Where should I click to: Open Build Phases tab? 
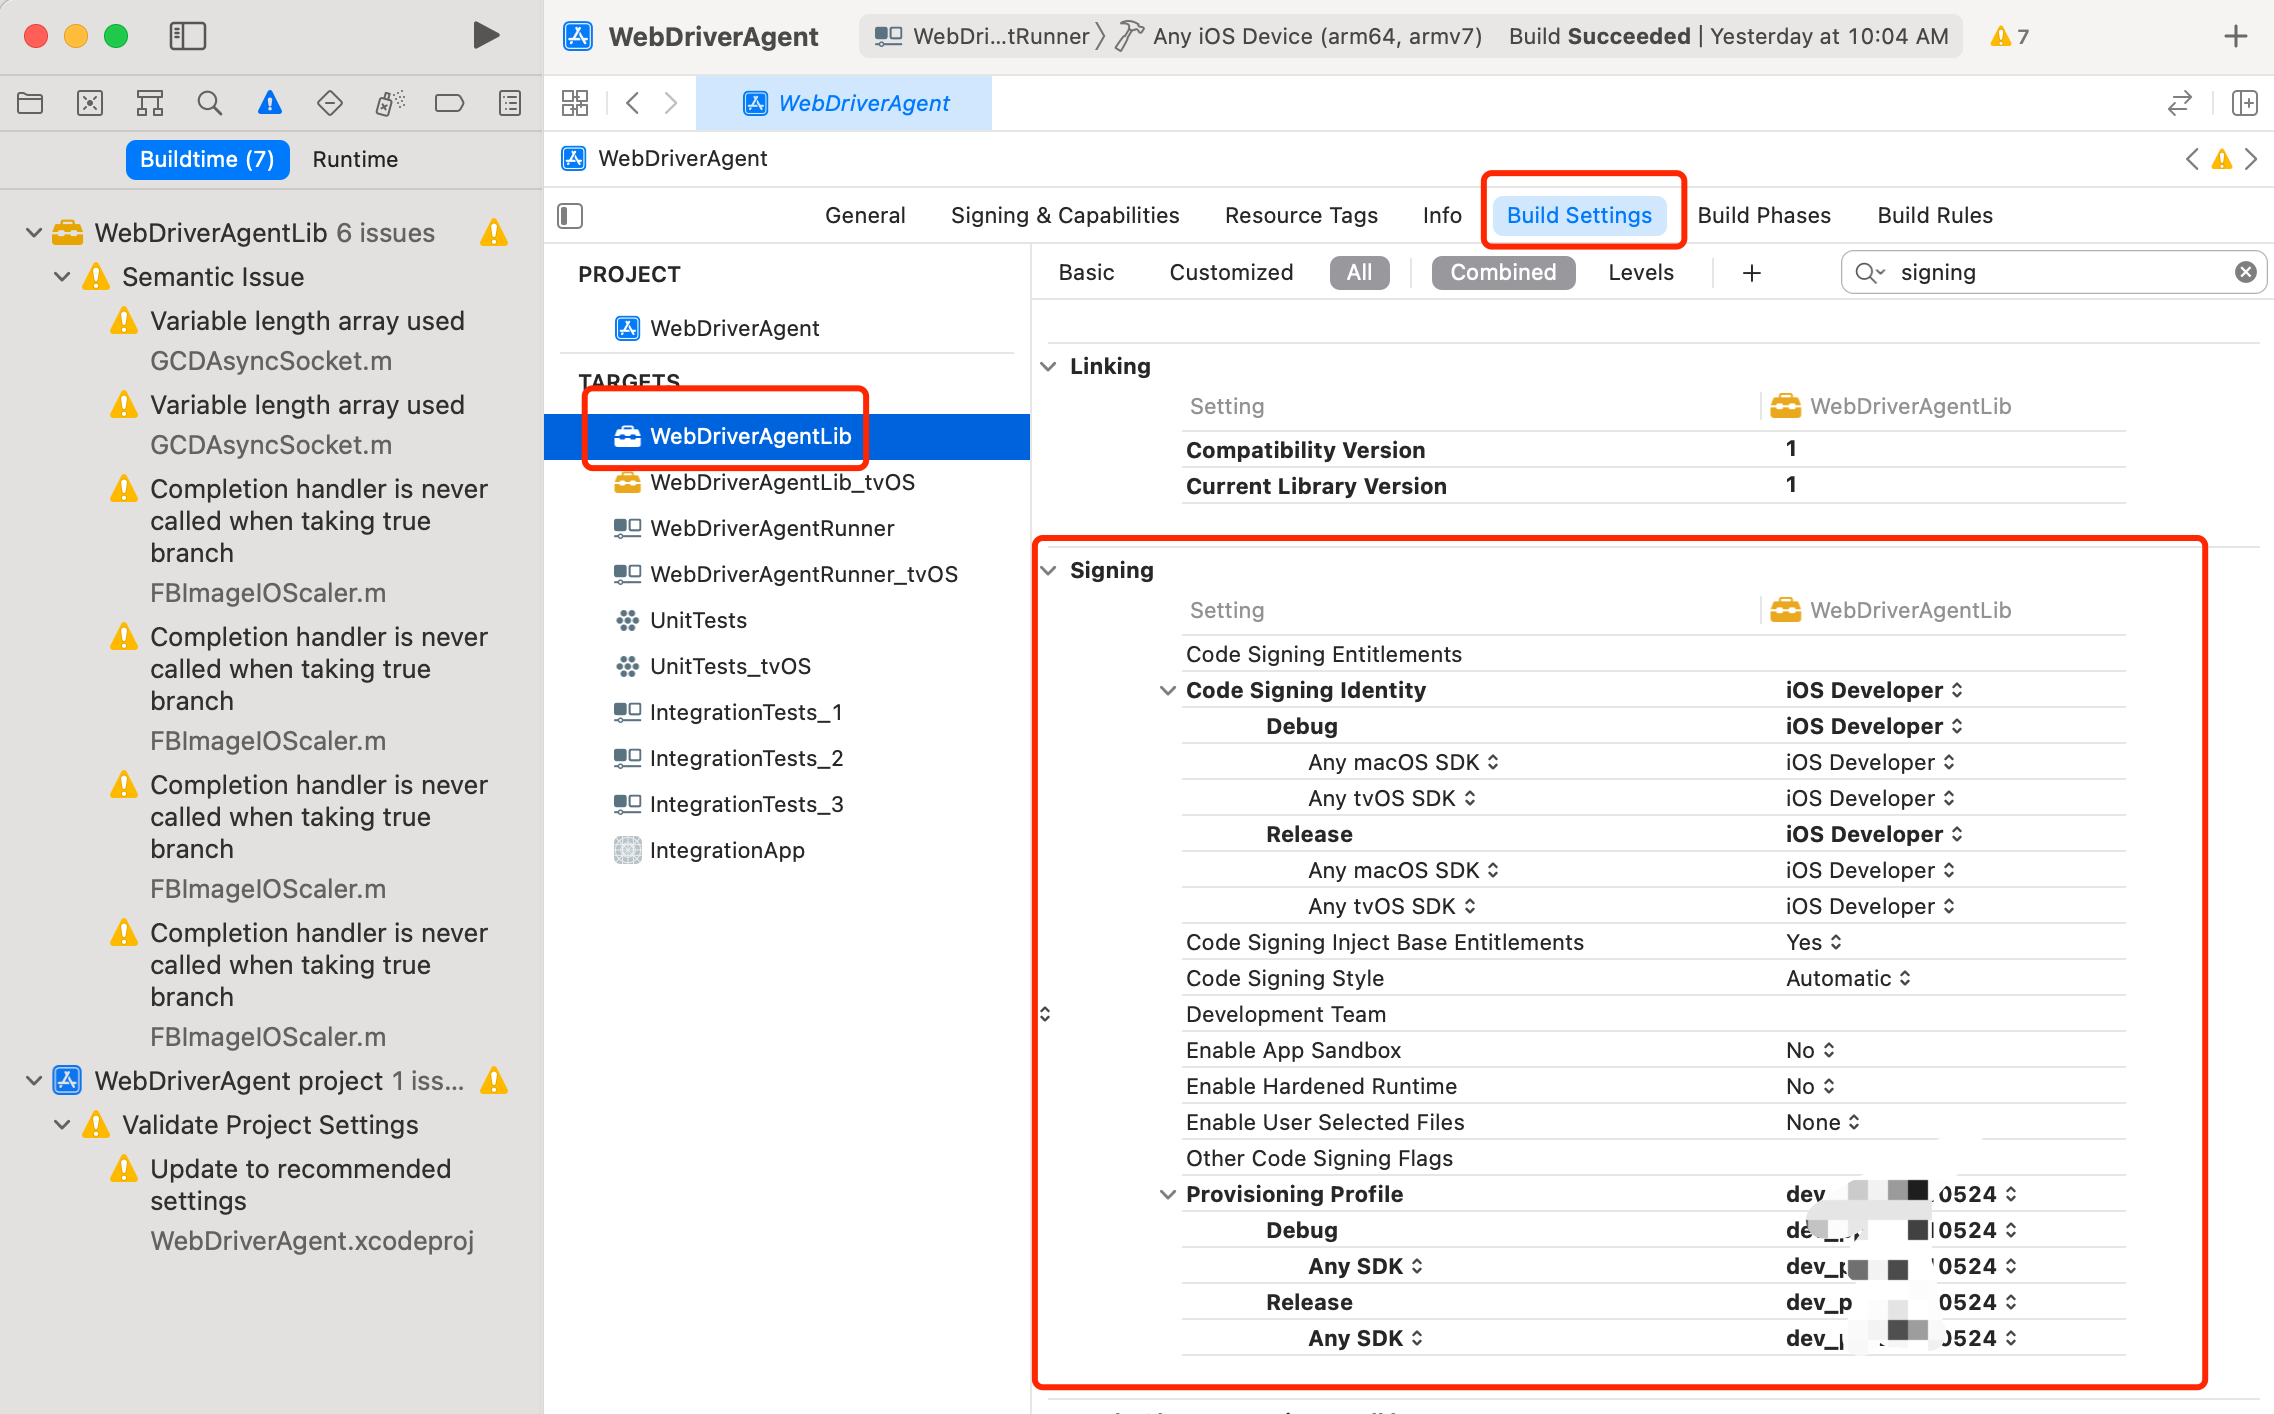tap(1764, 215)
